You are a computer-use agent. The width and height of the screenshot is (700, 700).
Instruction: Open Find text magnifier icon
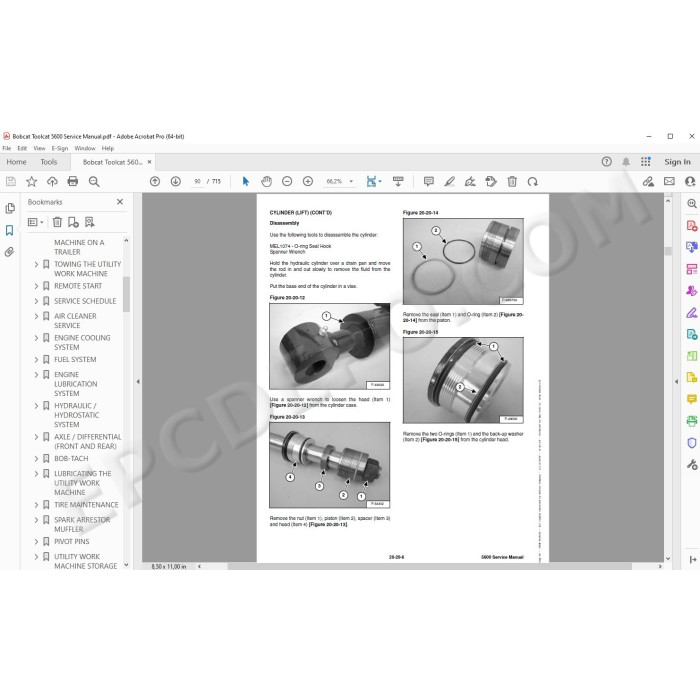pyautogui.click(x=94, y=181)
